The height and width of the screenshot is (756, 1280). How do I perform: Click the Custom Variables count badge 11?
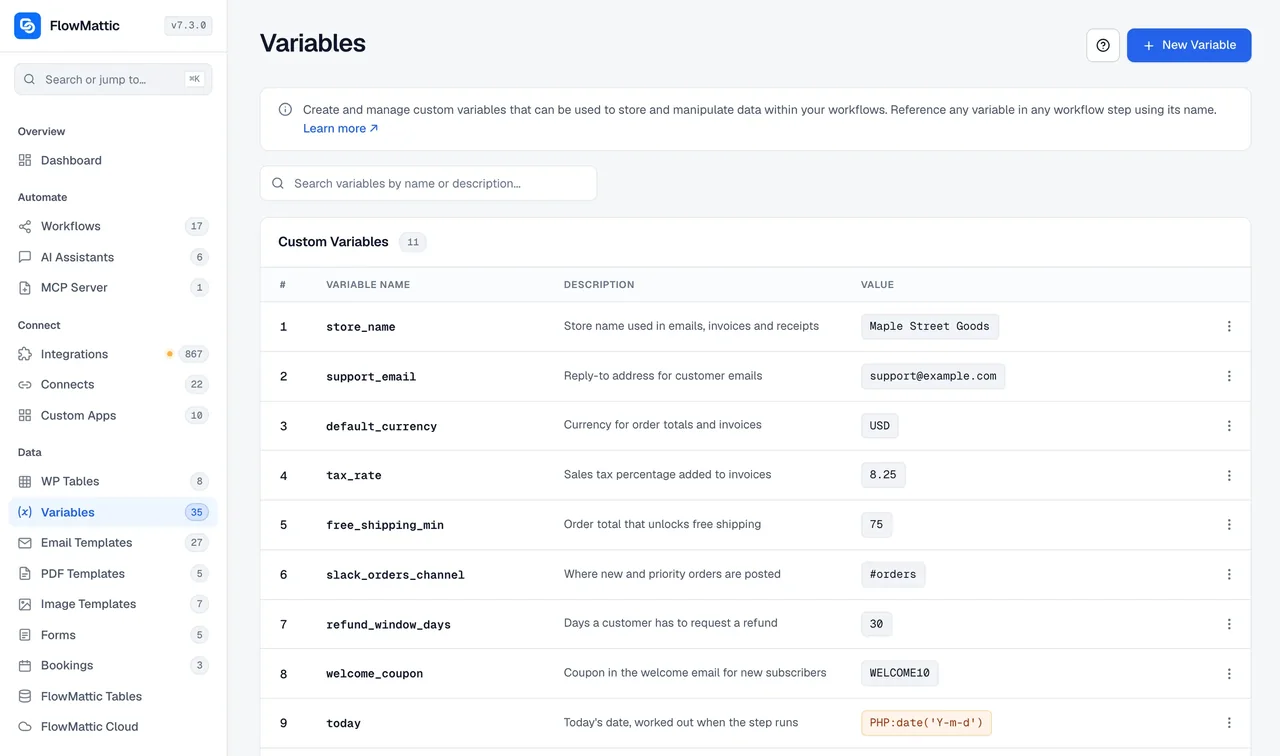413,242
